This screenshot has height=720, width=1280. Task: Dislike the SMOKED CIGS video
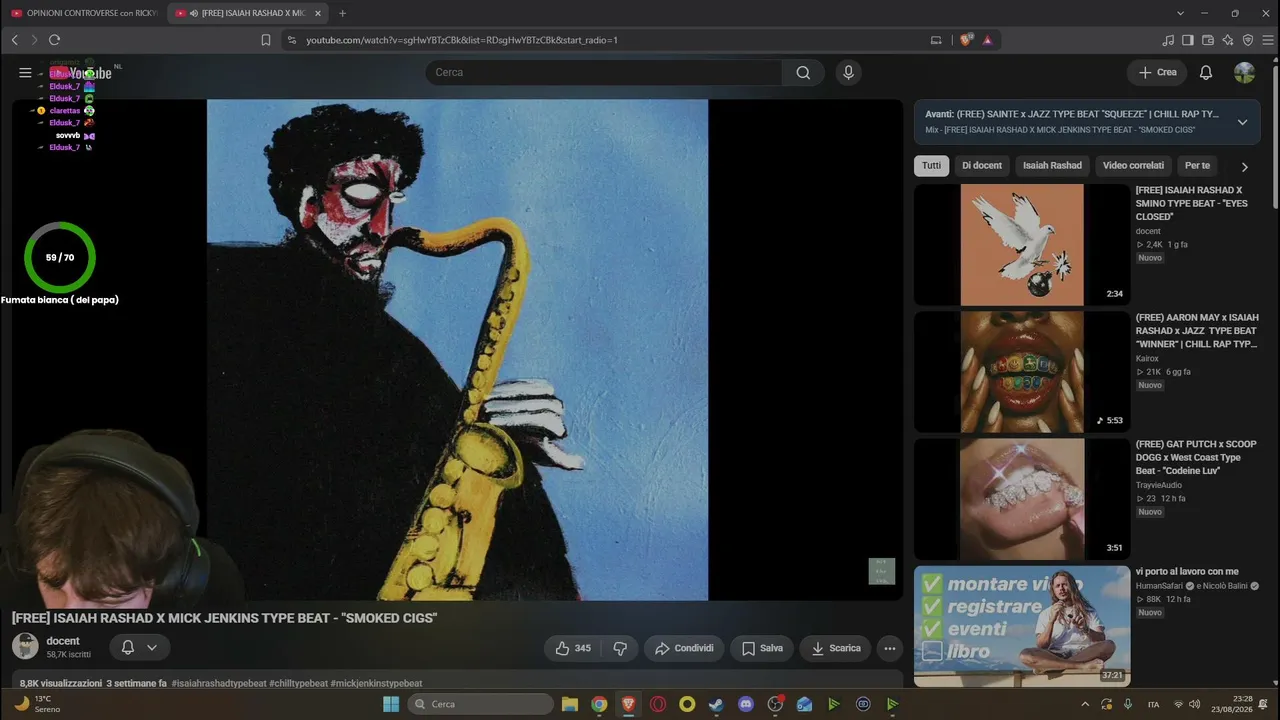(620, 648)
